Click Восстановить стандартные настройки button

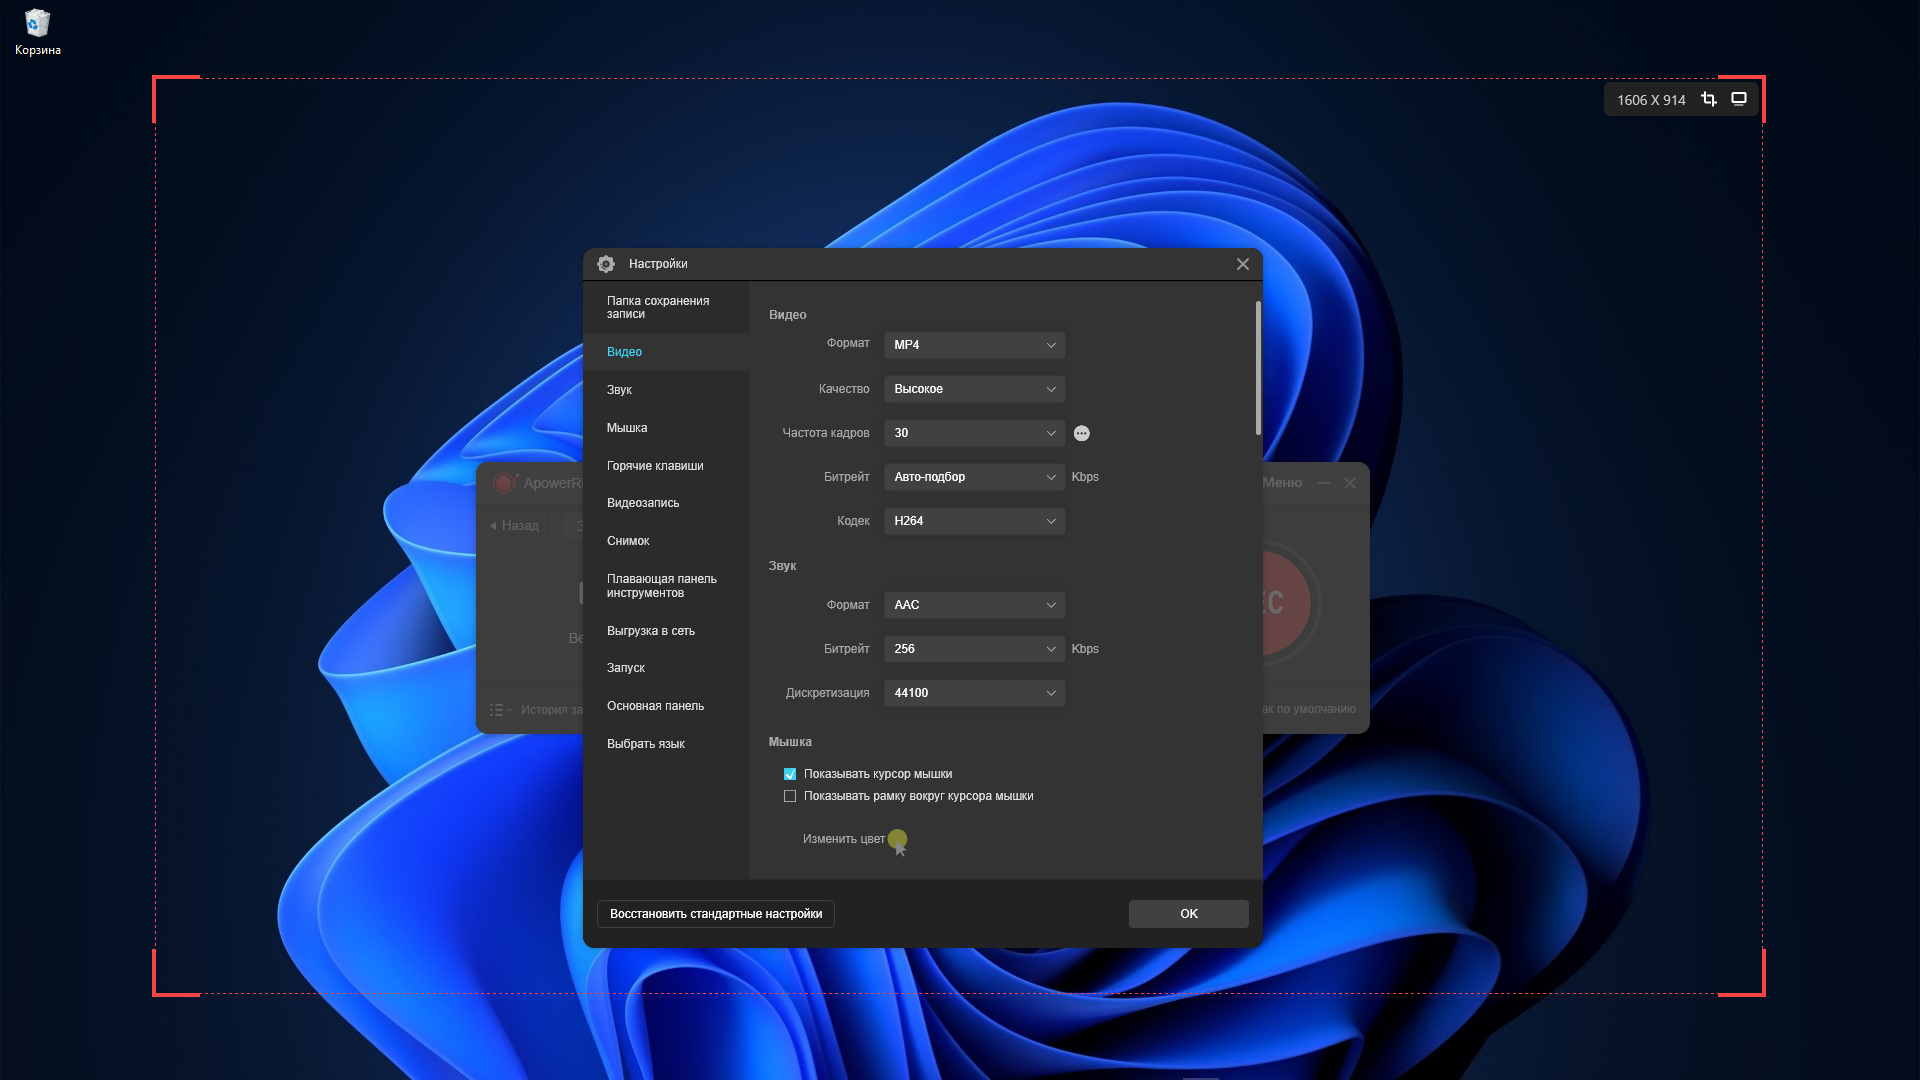(x=716, y=914)
